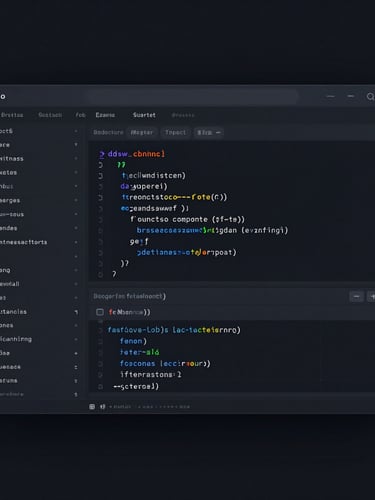Add an item with the plus button in the lower panel
The width and height of the screenshot is (375, 500).
click(371, 296)
